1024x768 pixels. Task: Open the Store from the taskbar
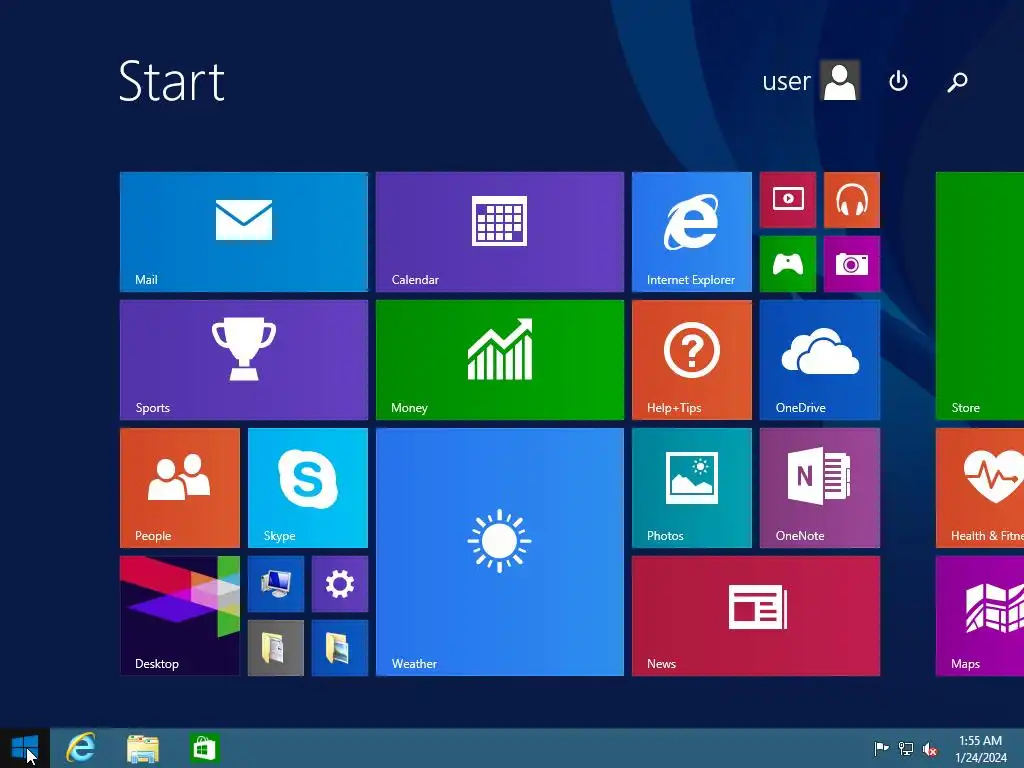click(204, 748)
